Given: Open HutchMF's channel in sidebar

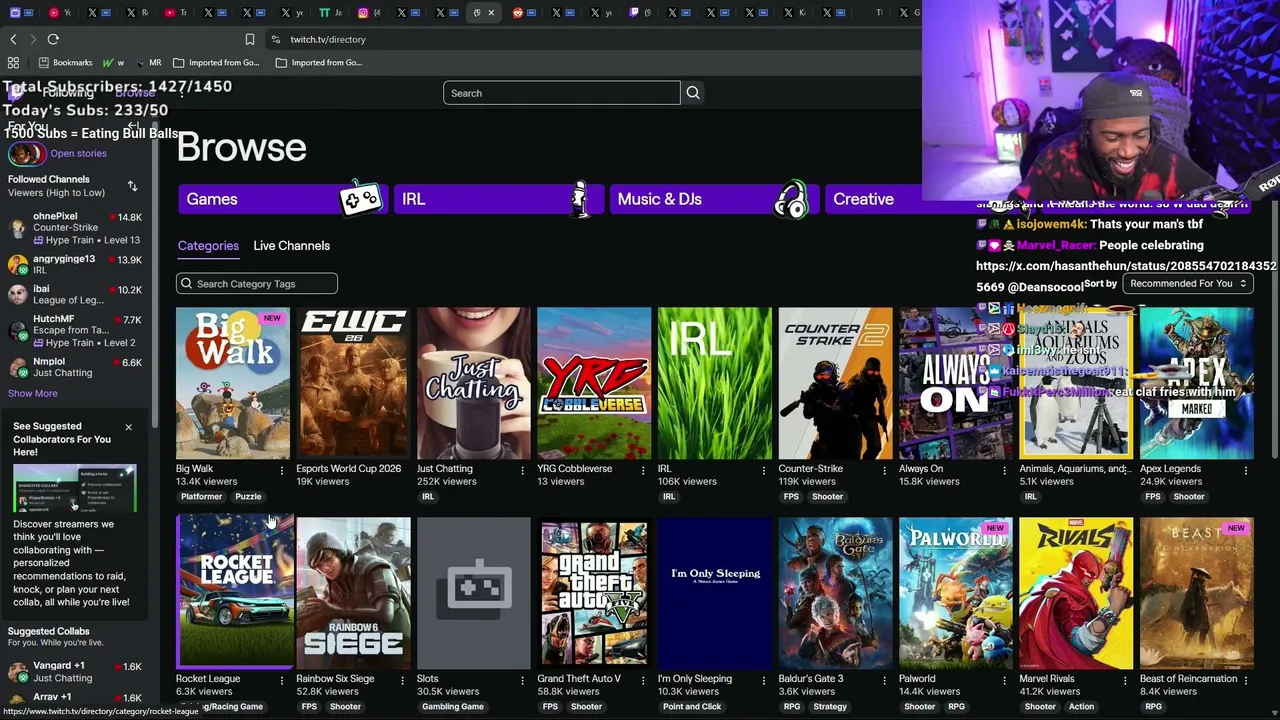Looking at the screenshot, I should click(76, 330).
